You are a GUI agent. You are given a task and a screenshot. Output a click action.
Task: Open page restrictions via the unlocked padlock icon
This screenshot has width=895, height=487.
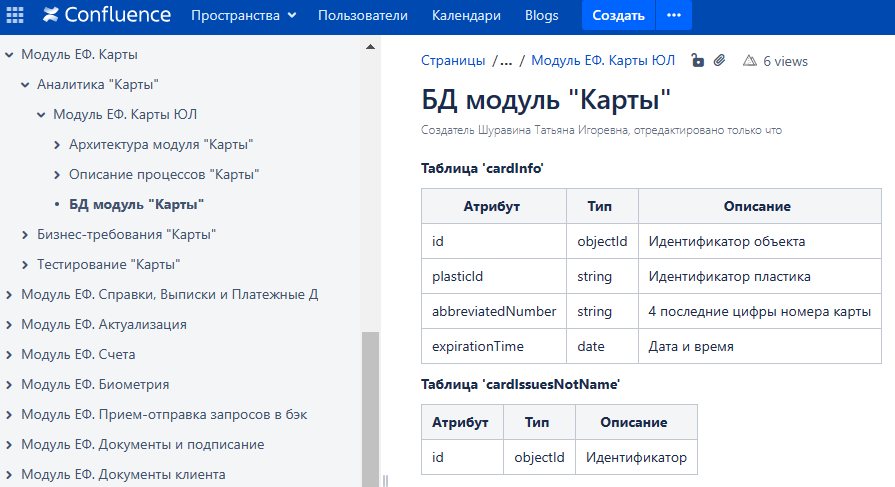coord(698,61)
